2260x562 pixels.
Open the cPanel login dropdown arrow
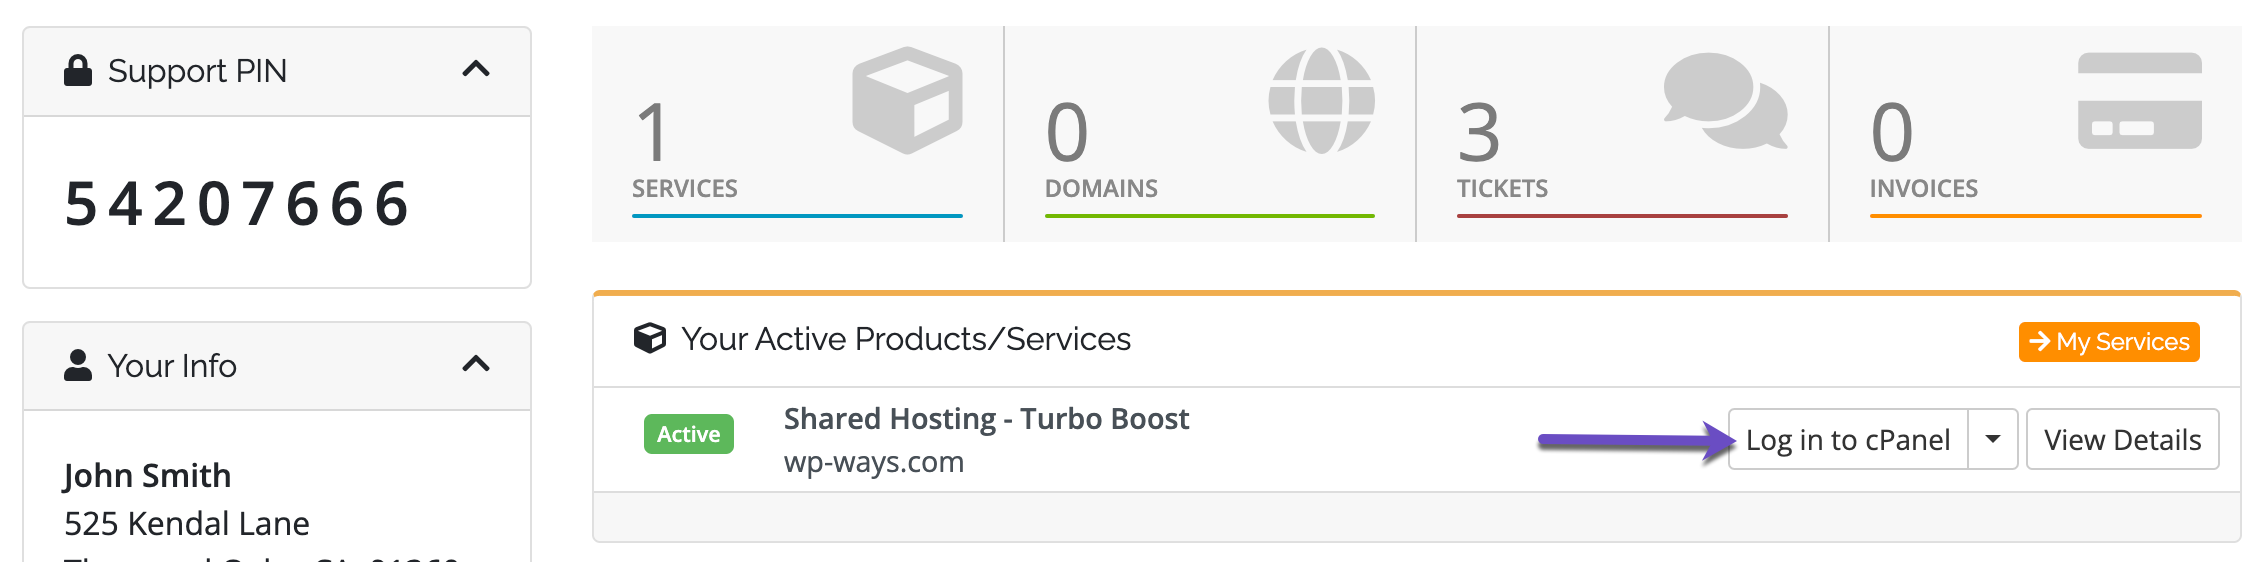(x=1993, y=439)
